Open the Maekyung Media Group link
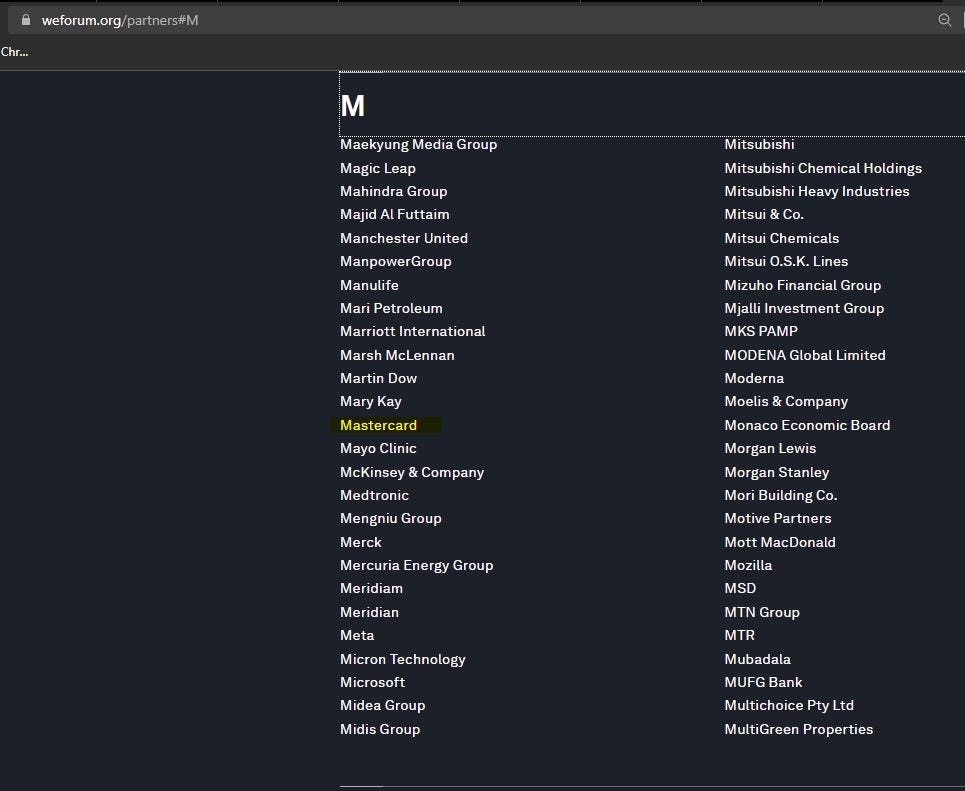Viewport: 965px width, 791px height. (418, 144)
